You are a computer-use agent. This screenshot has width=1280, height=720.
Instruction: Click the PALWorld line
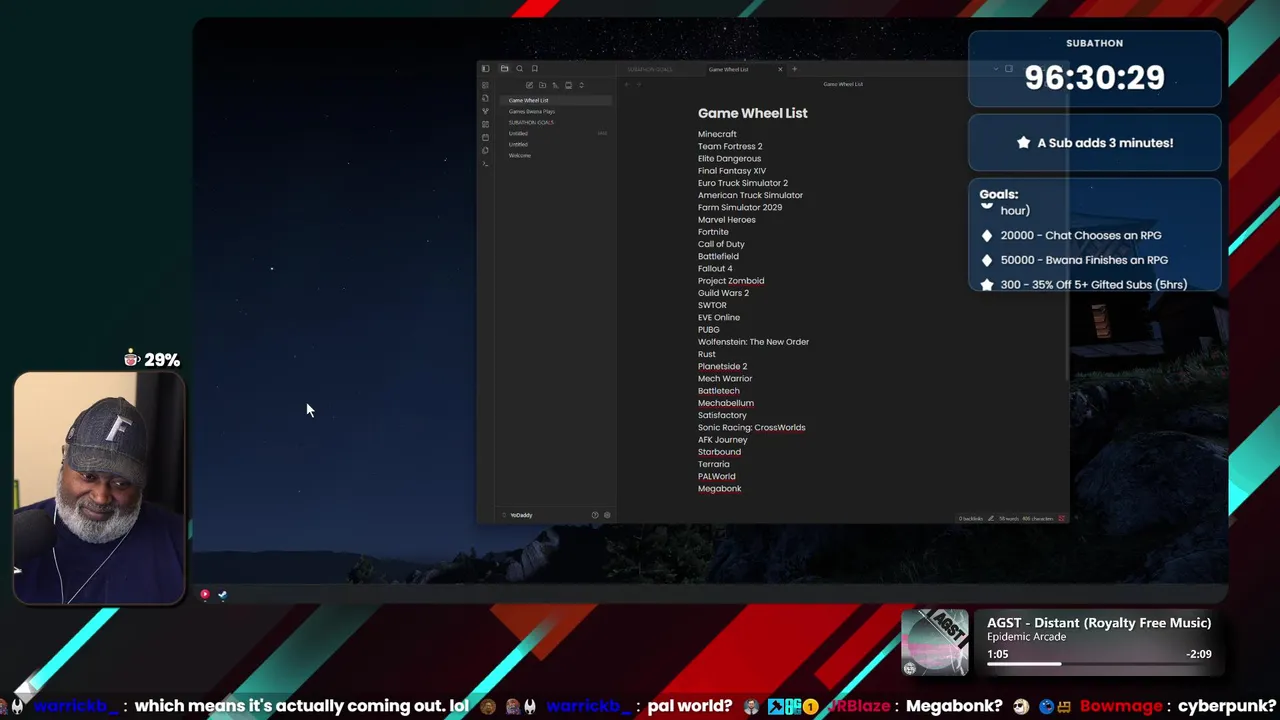(716, 476)
